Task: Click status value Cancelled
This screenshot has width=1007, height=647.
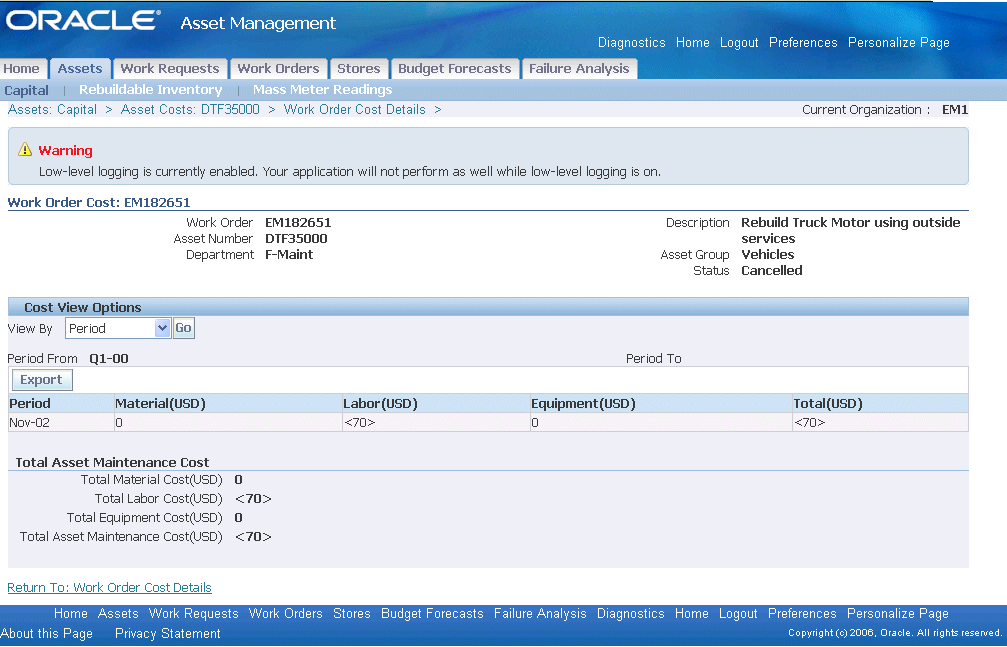Action: click(x=772, y=271)
